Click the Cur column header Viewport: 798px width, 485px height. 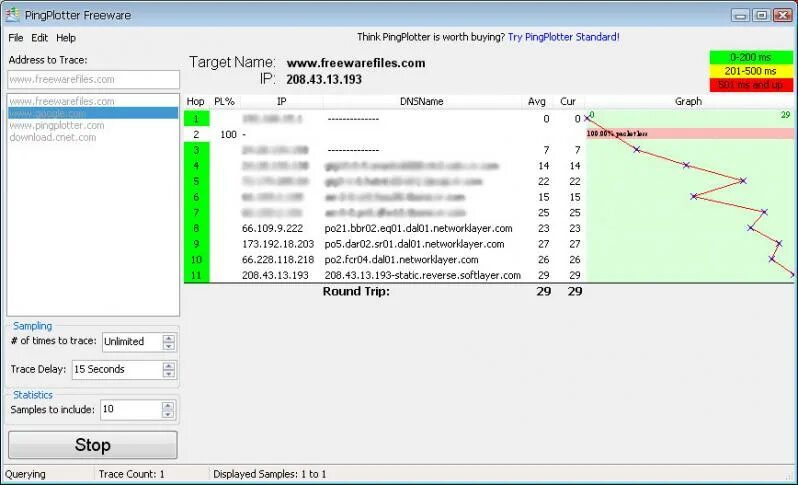click(x=568, y=101)
